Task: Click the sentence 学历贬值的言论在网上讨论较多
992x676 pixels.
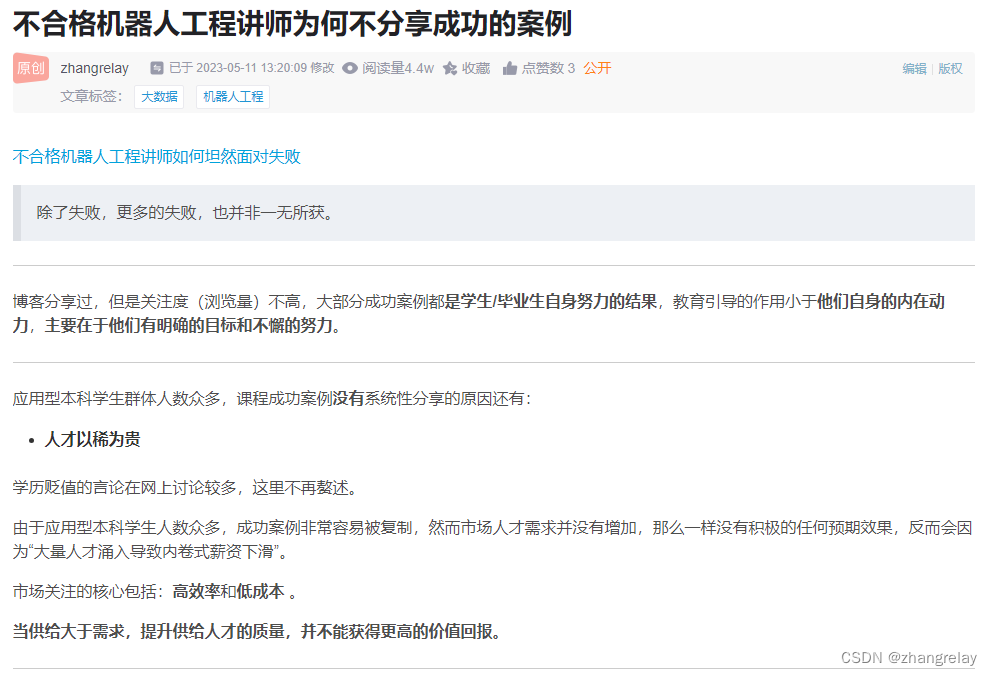Action: (187, 488)
